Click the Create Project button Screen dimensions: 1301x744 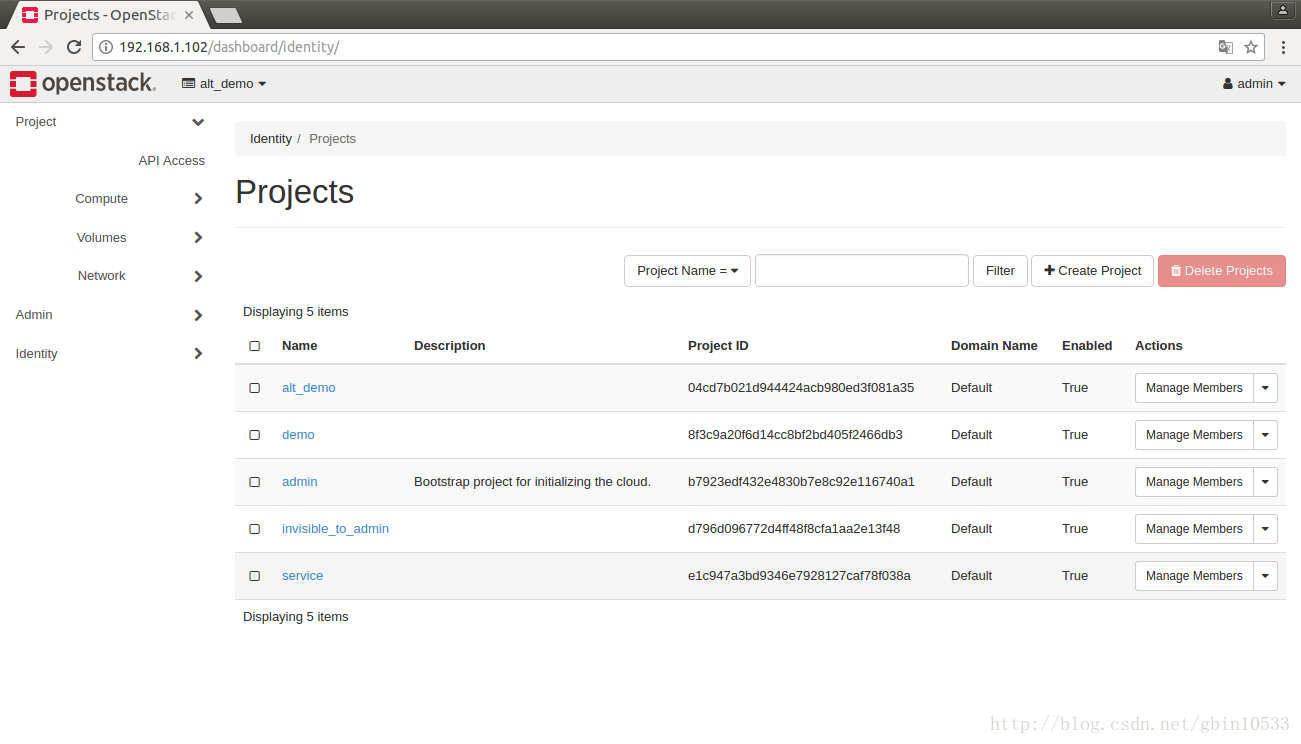(1092, 271)
